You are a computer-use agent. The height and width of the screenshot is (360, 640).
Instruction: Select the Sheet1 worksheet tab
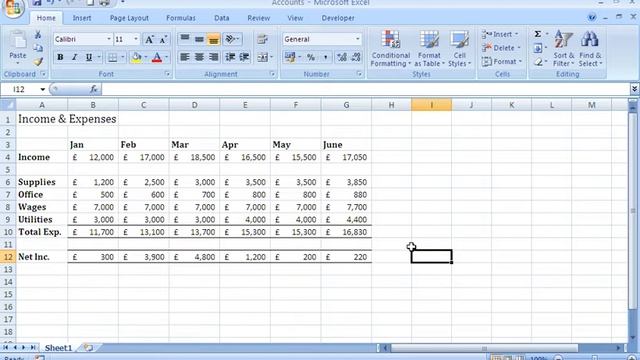point(58,348)
